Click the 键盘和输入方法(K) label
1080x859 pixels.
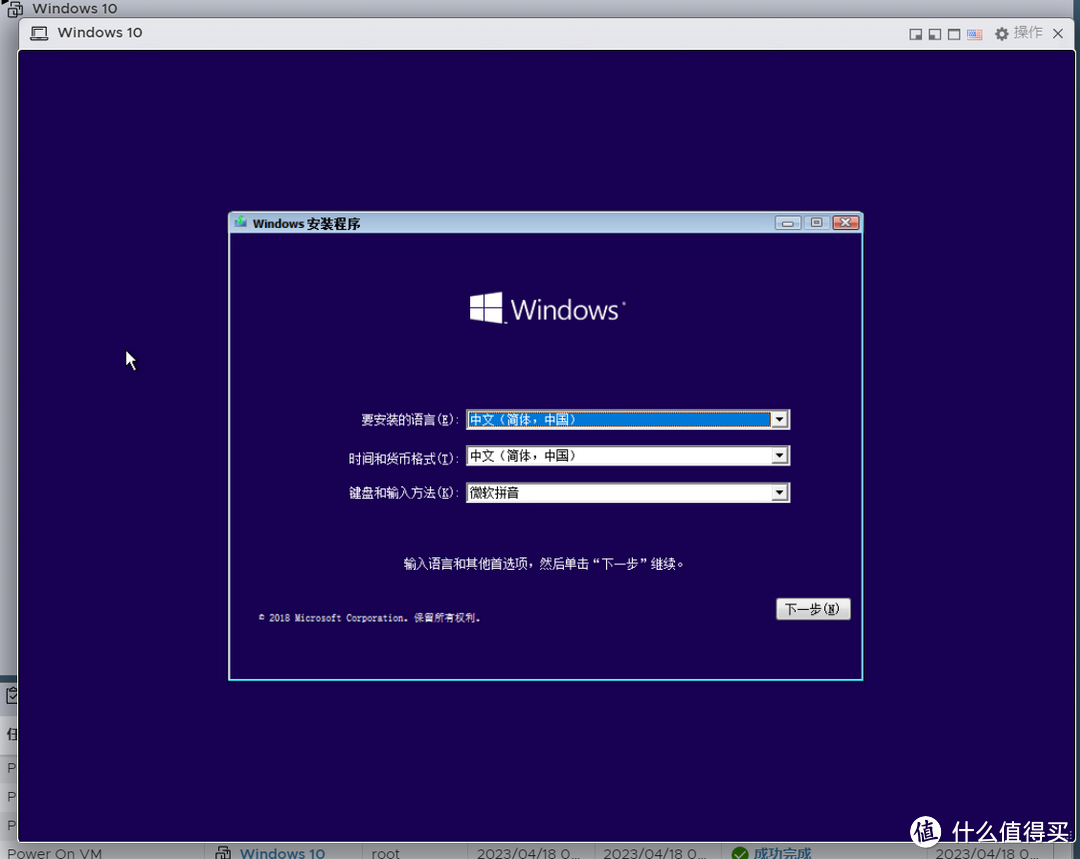[403, 493]
